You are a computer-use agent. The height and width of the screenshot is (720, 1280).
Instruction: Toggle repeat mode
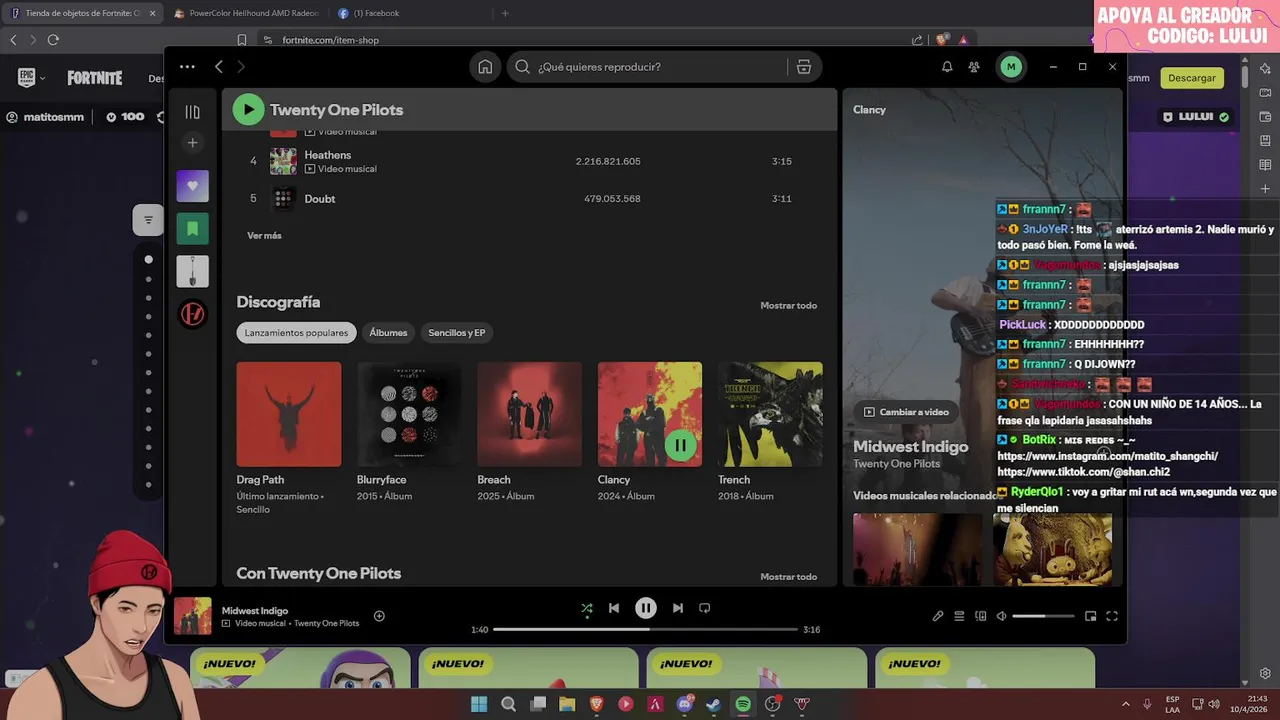pos(705,608)
